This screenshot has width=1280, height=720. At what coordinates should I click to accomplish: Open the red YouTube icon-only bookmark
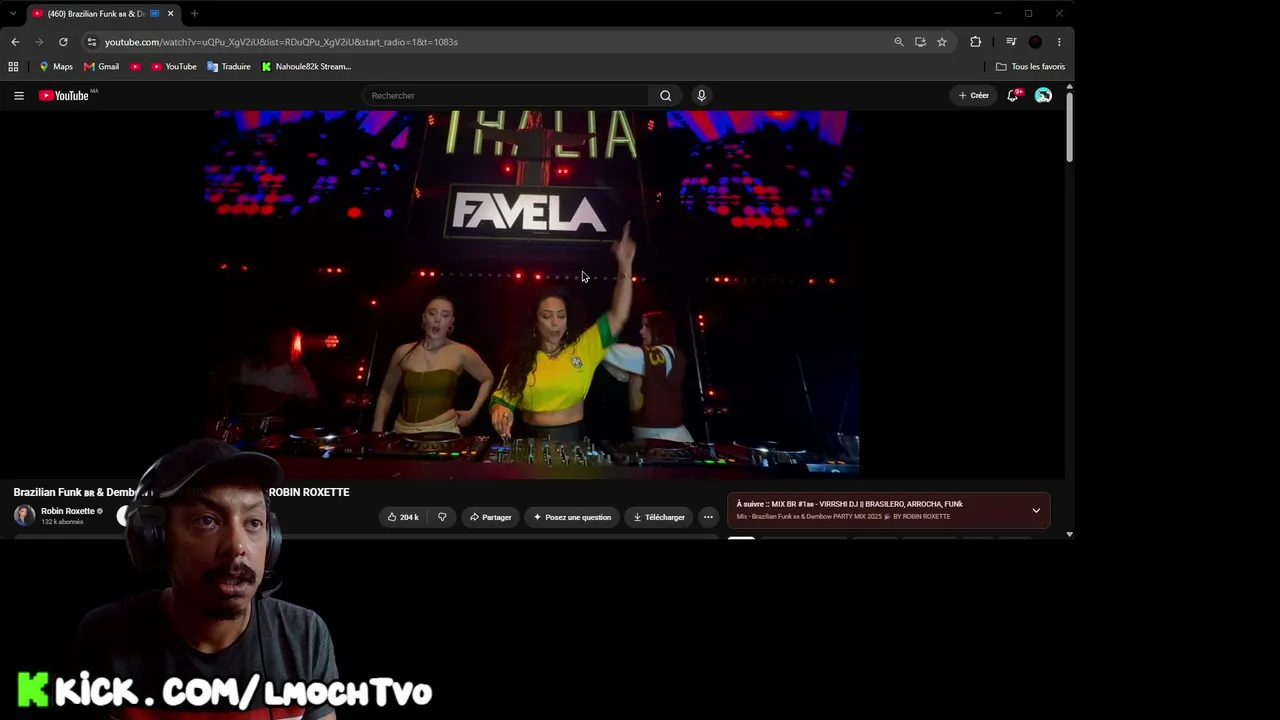136,67
